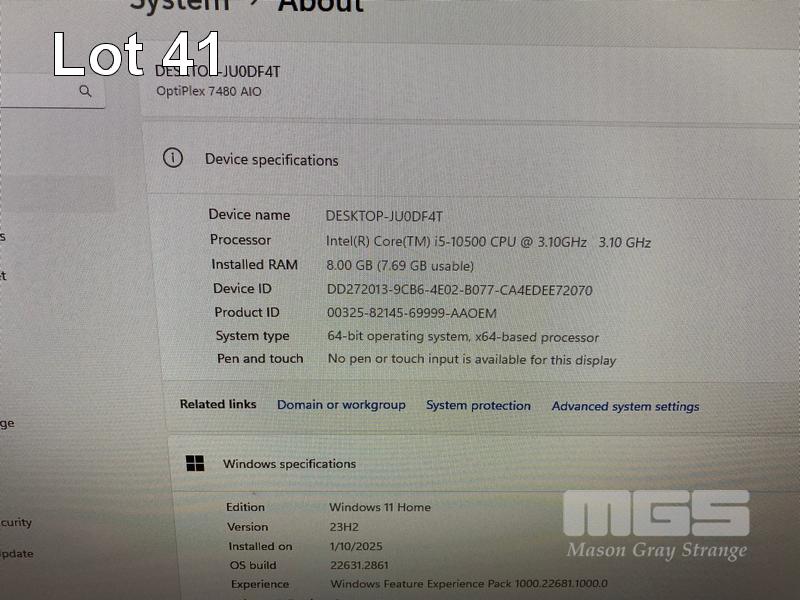
Task: Click the Device specifications info icon
Action: pos(173,158)
